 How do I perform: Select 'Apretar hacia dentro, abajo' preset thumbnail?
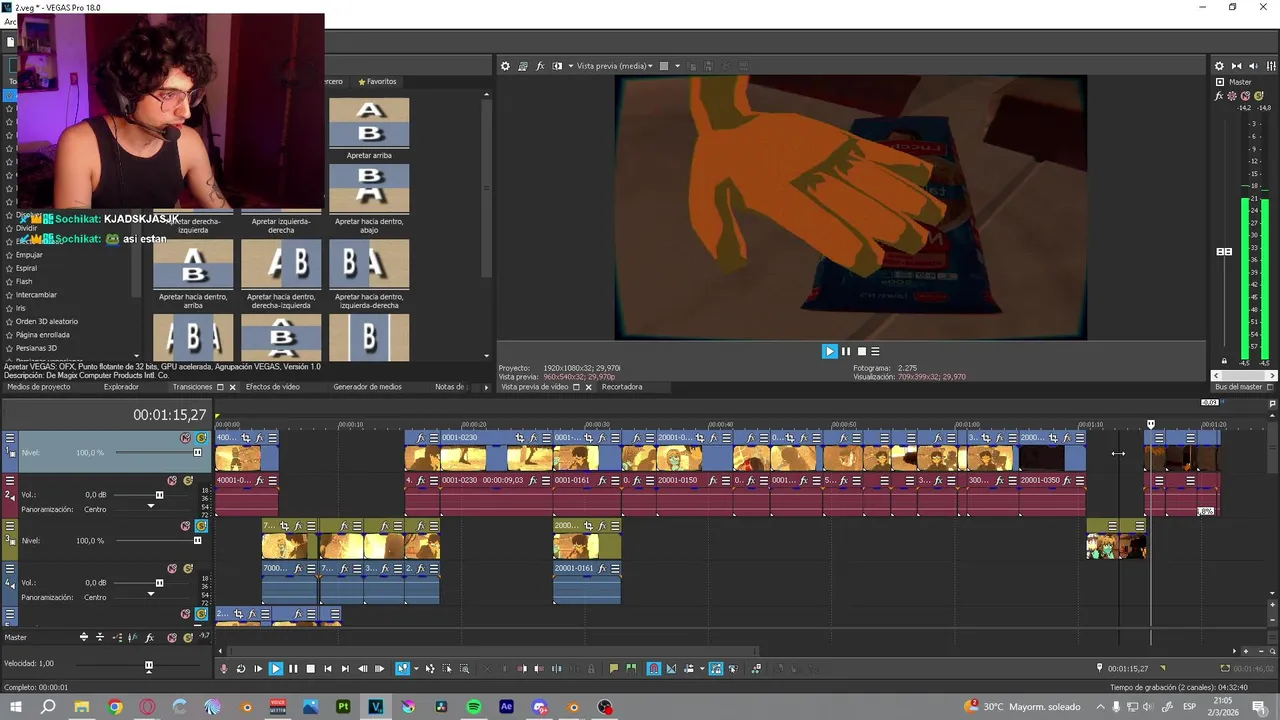click(x=369, y=189)
